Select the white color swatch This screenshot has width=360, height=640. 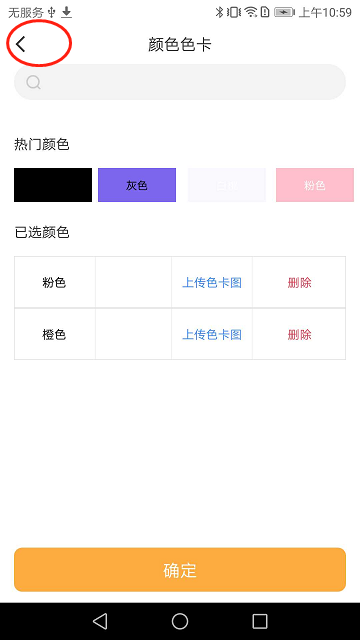227,185
